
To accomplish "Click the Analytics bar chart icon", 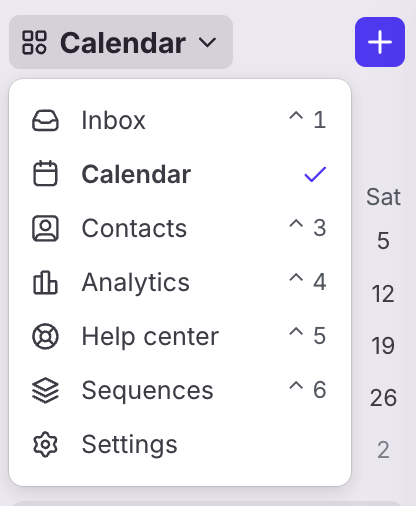I will coord(45,282).
